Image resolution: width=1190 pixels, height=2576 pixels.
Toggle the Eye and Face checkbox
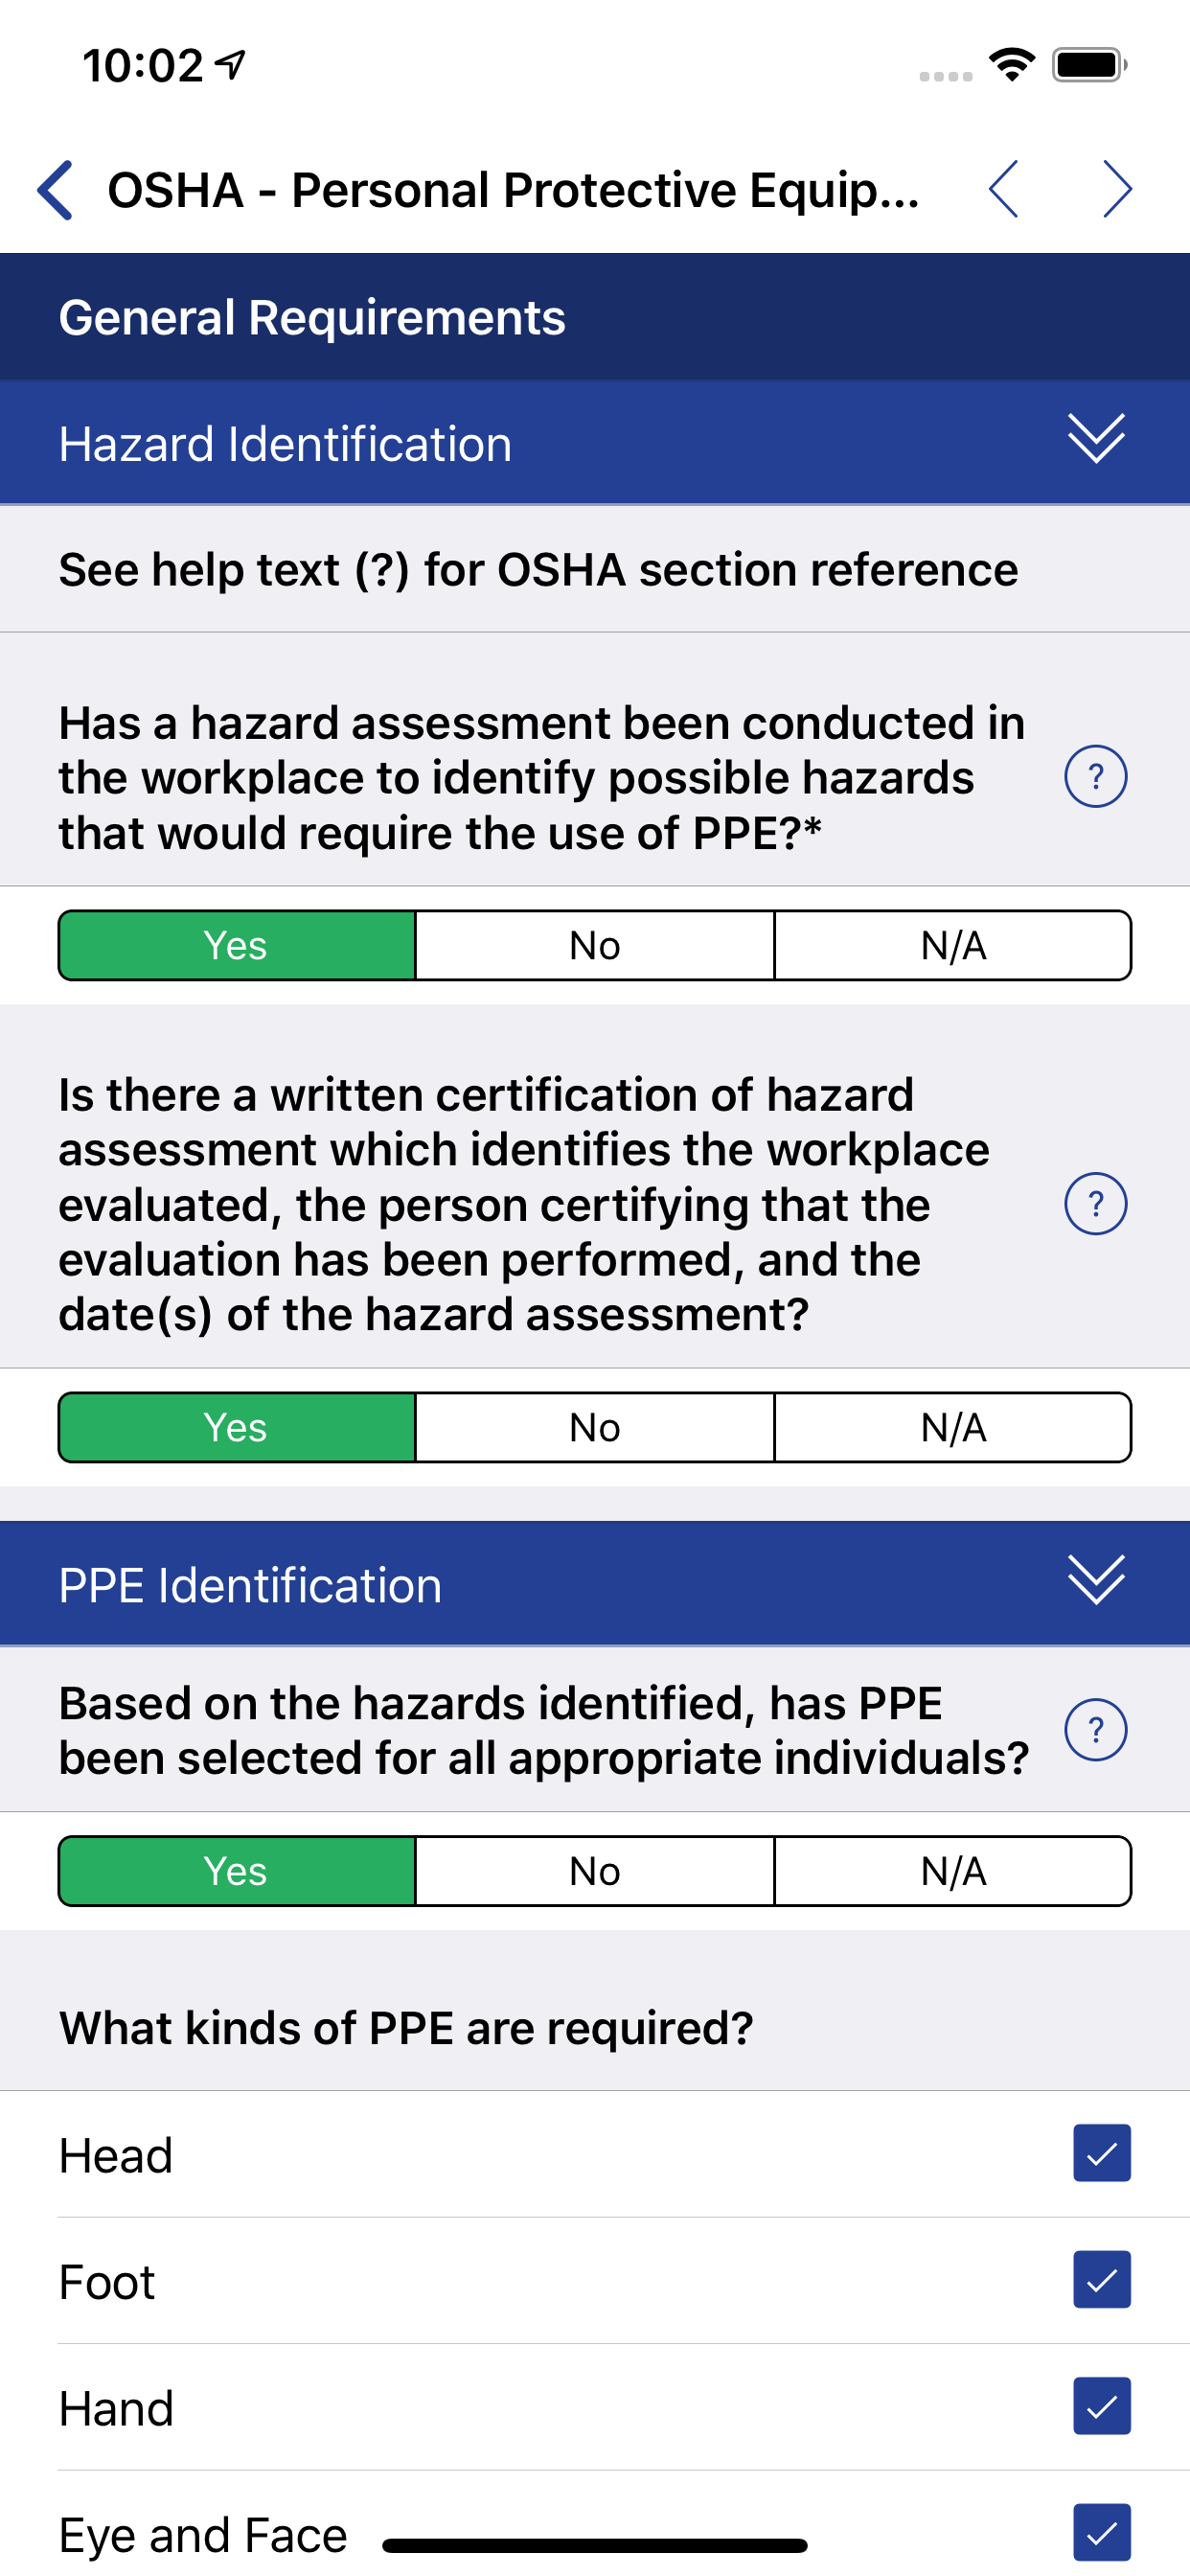tap(1101, 2531)
